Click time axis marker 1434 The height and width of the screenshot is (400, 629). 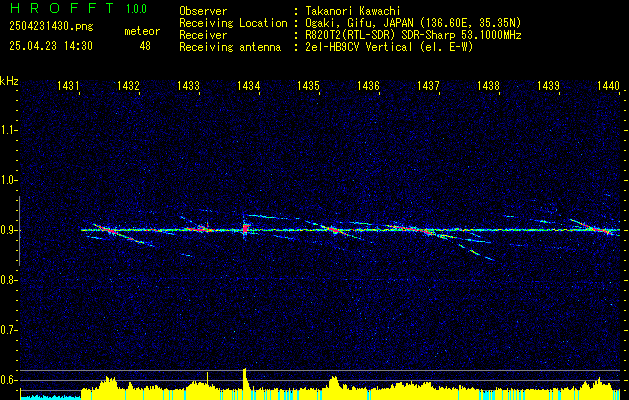click(248, 85)
